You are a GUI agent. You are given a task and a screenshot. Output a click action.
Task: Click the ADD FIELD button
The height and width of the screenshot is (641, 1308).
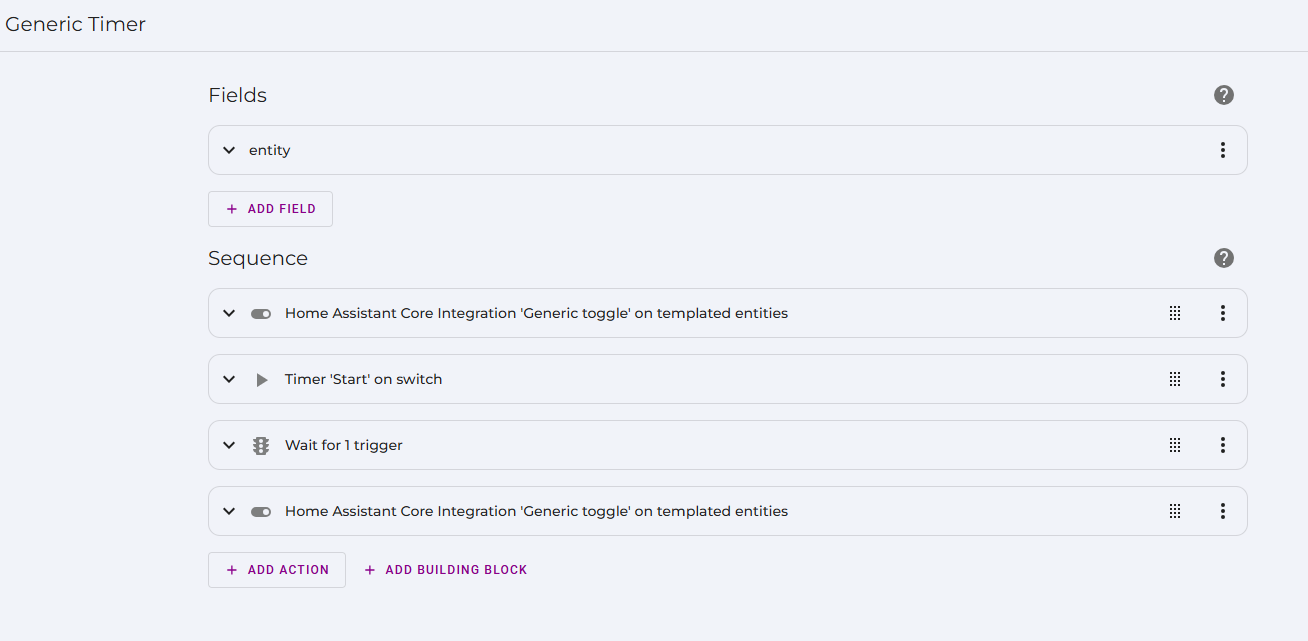click(270, 209)
